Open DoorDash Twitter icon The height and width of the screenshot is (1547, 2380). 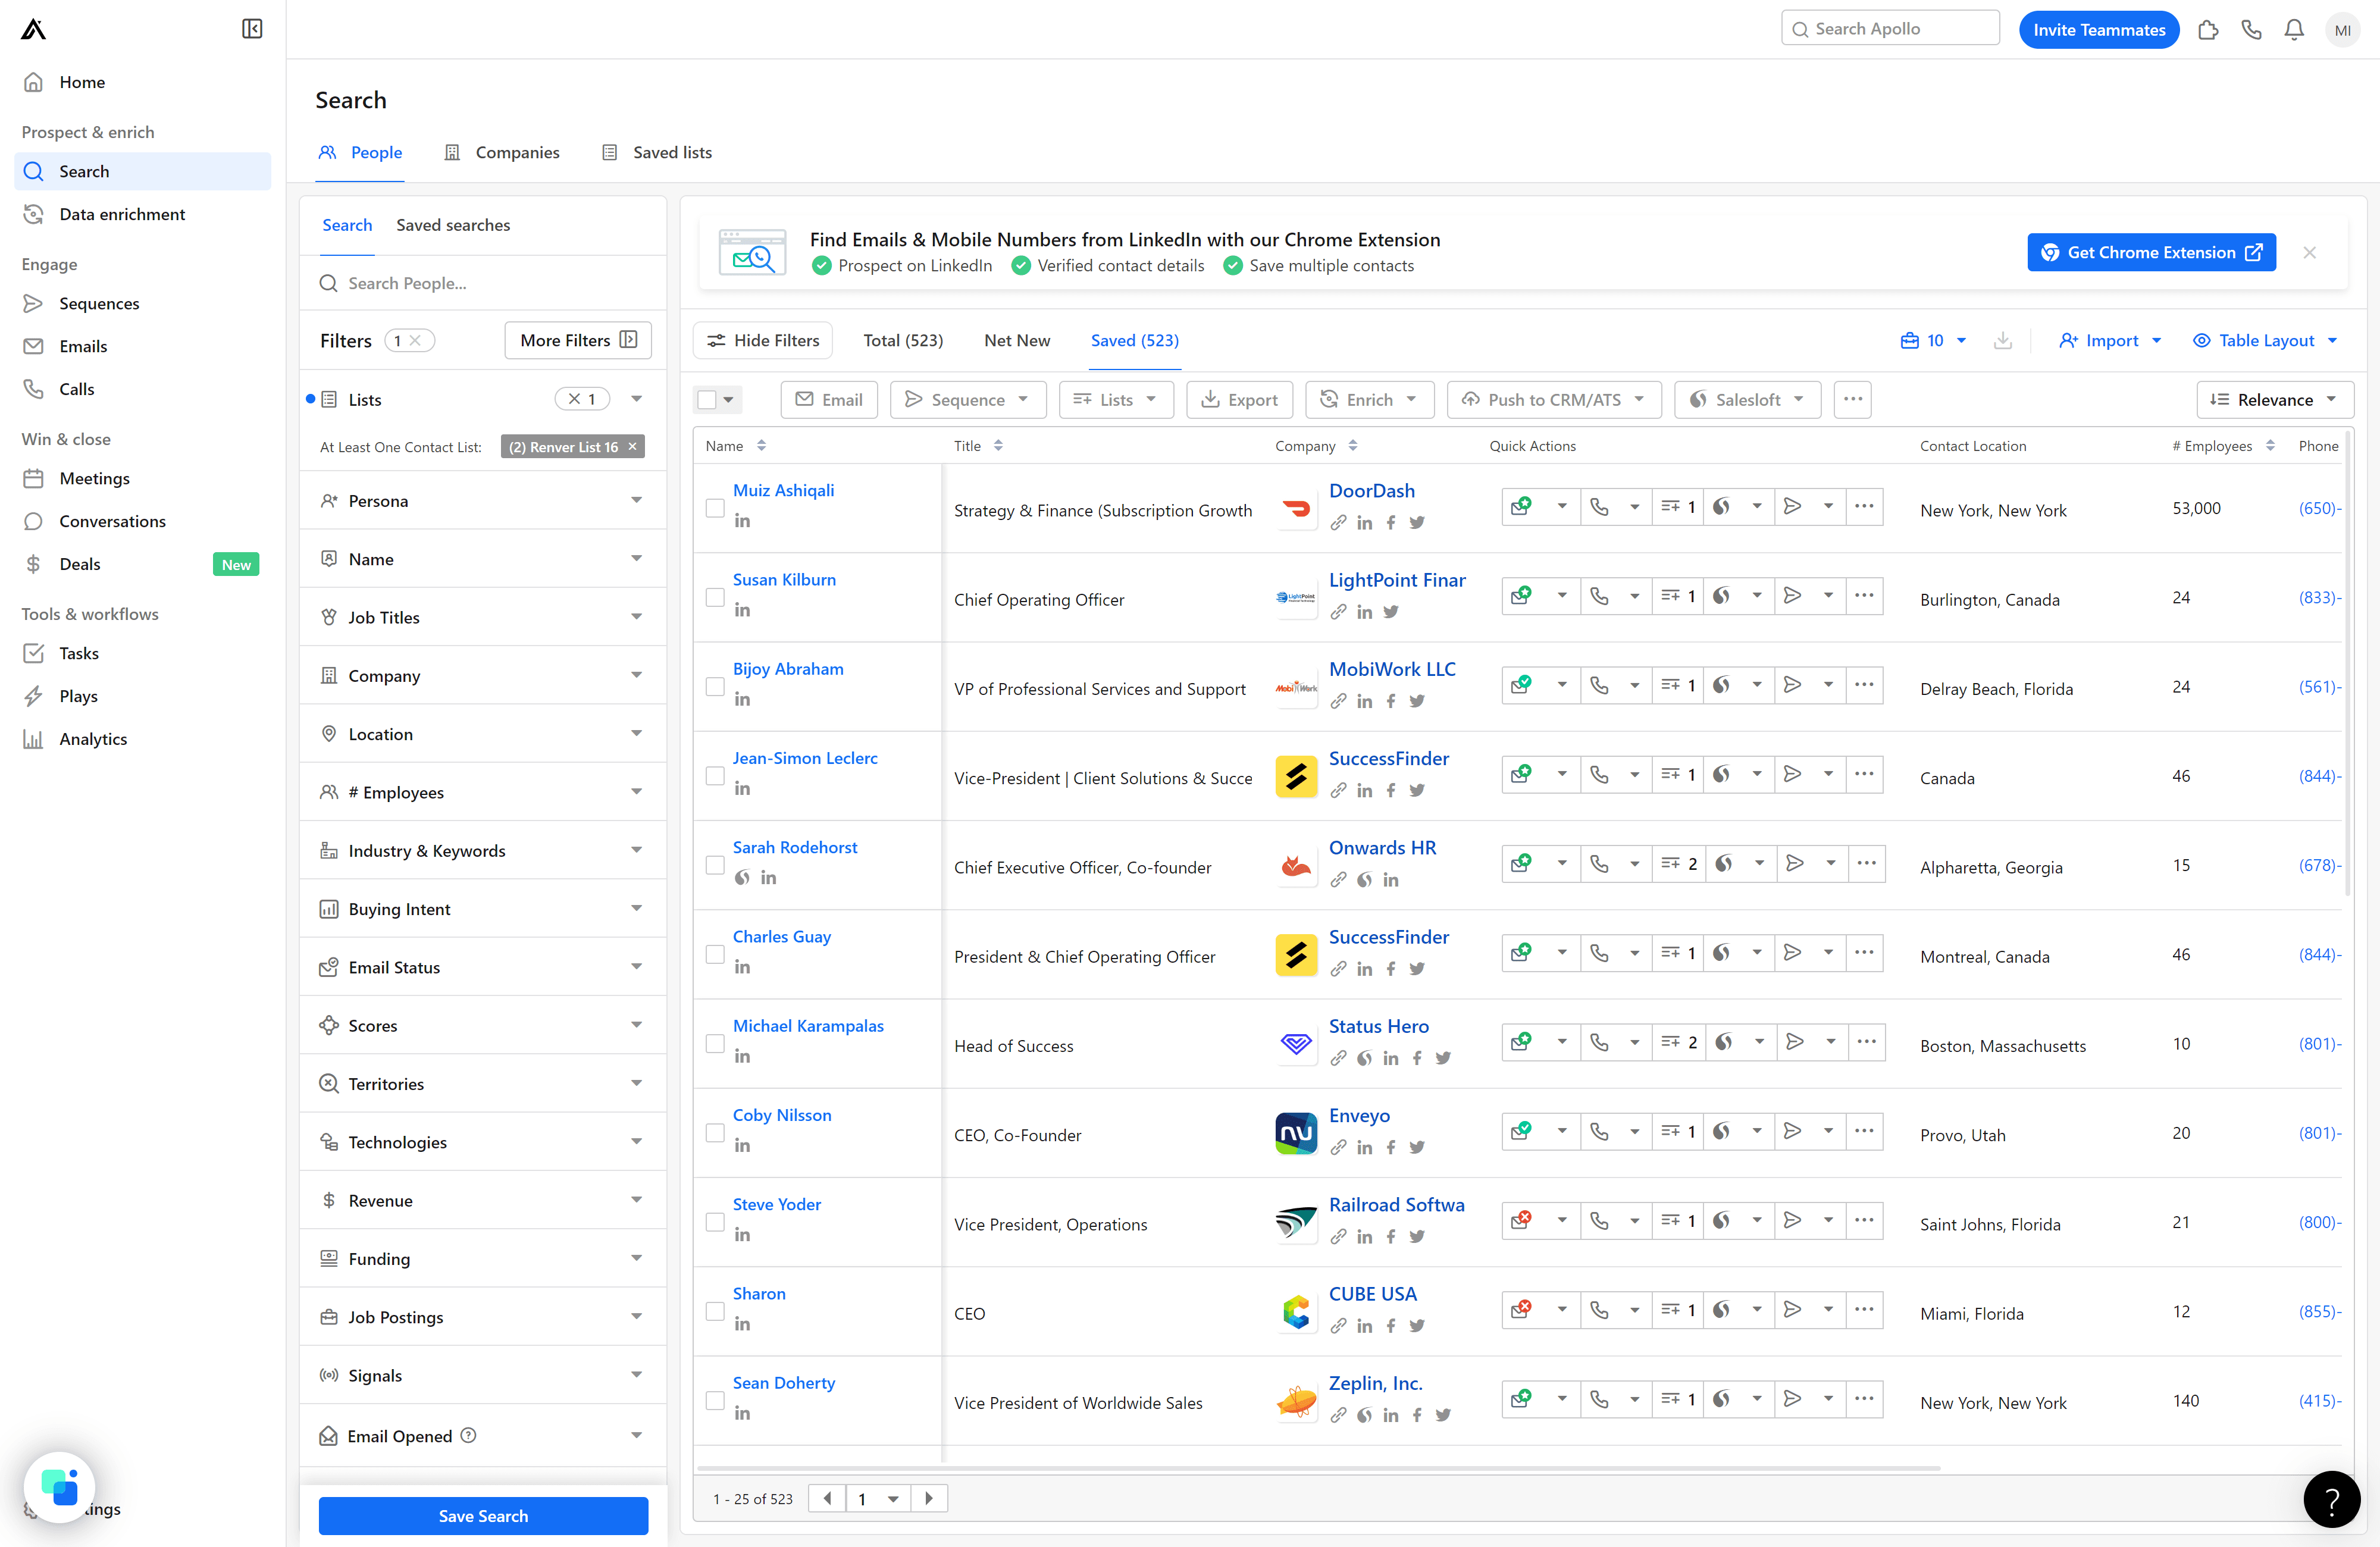1416,523
